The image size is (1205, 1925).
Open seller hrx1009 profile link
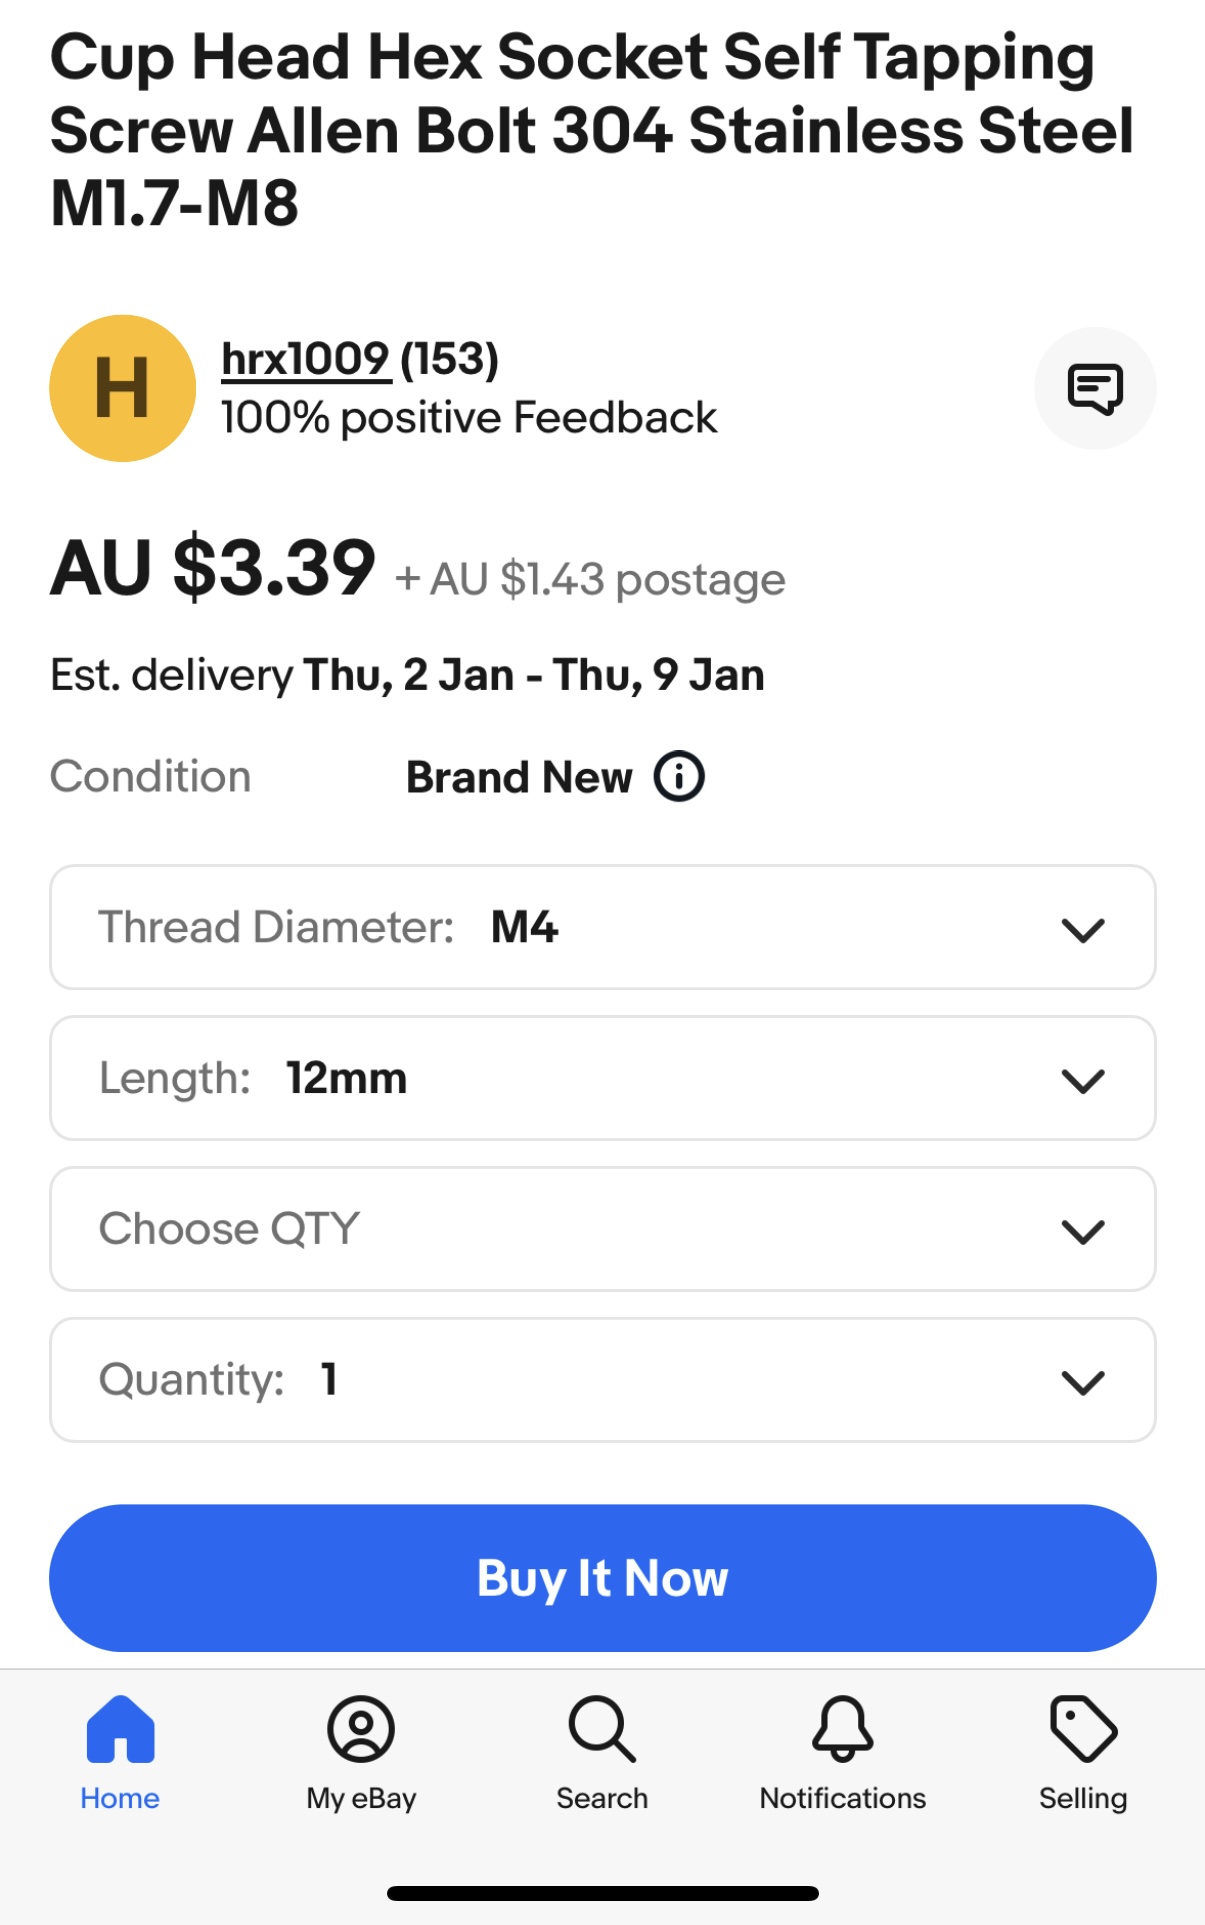[305, 359]
